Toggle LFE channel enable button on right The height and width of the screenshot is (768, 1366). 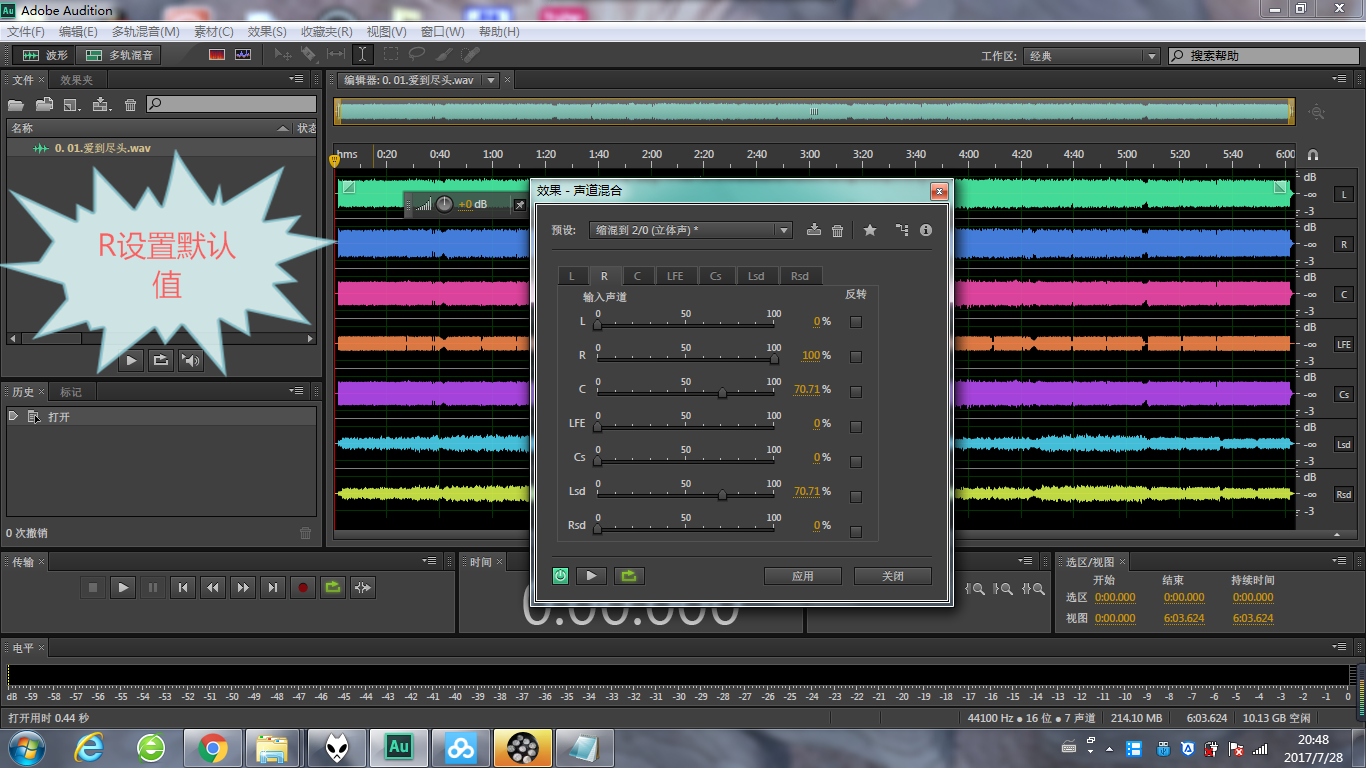[x=1343, y=344]
